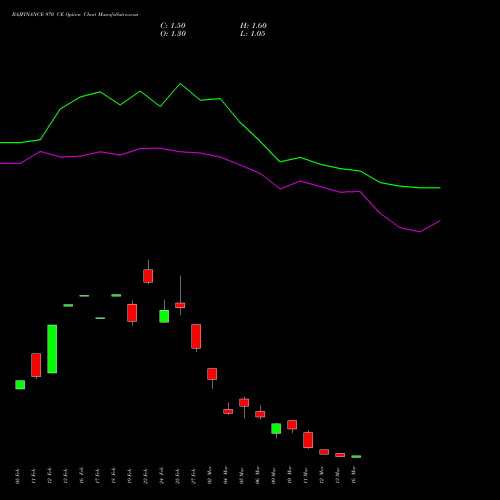Click the red candle for 11 Mar
This screenshot has height=500, width=500.
(308, 440)
